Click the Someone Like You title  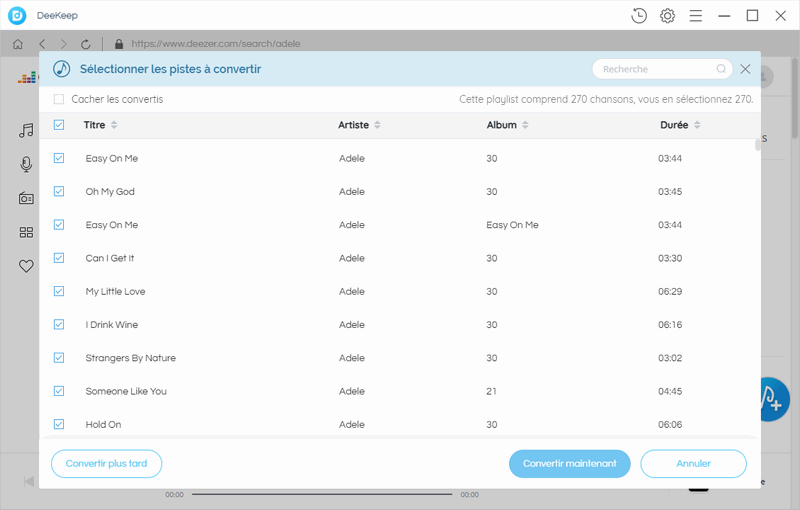[126, 391]
